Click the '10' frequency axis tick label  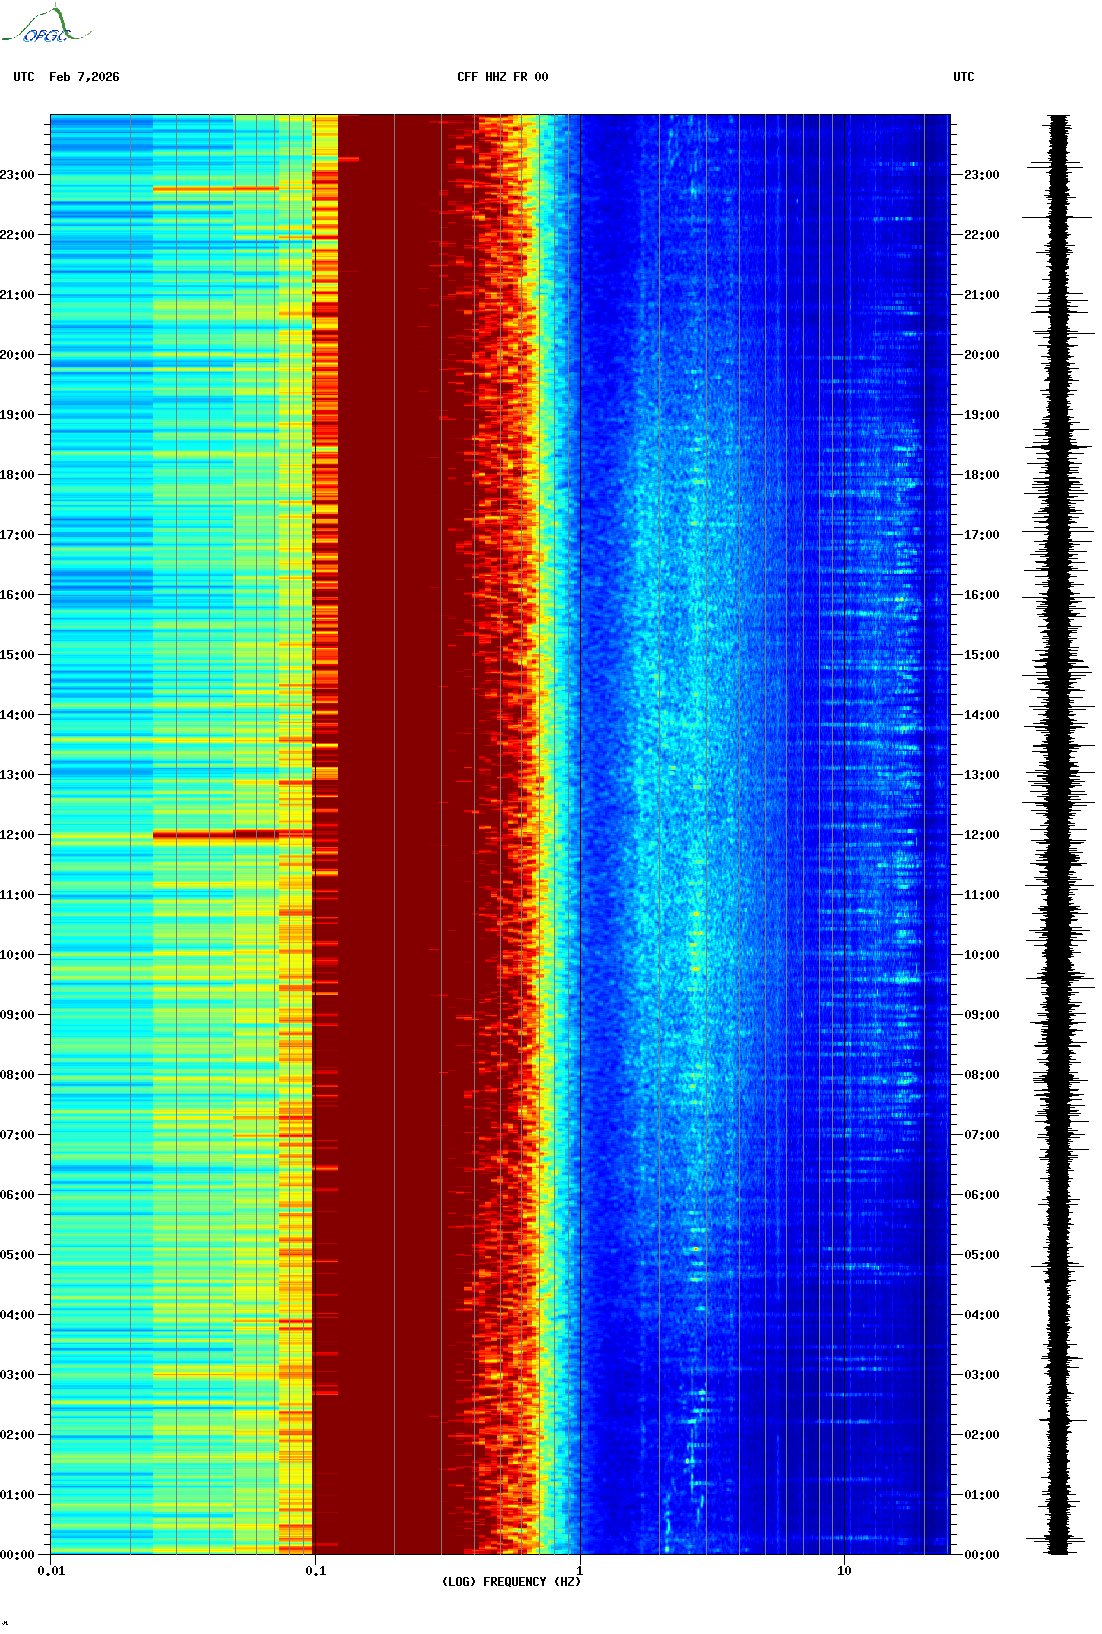pyautogui.click(x=844, y=1570)
